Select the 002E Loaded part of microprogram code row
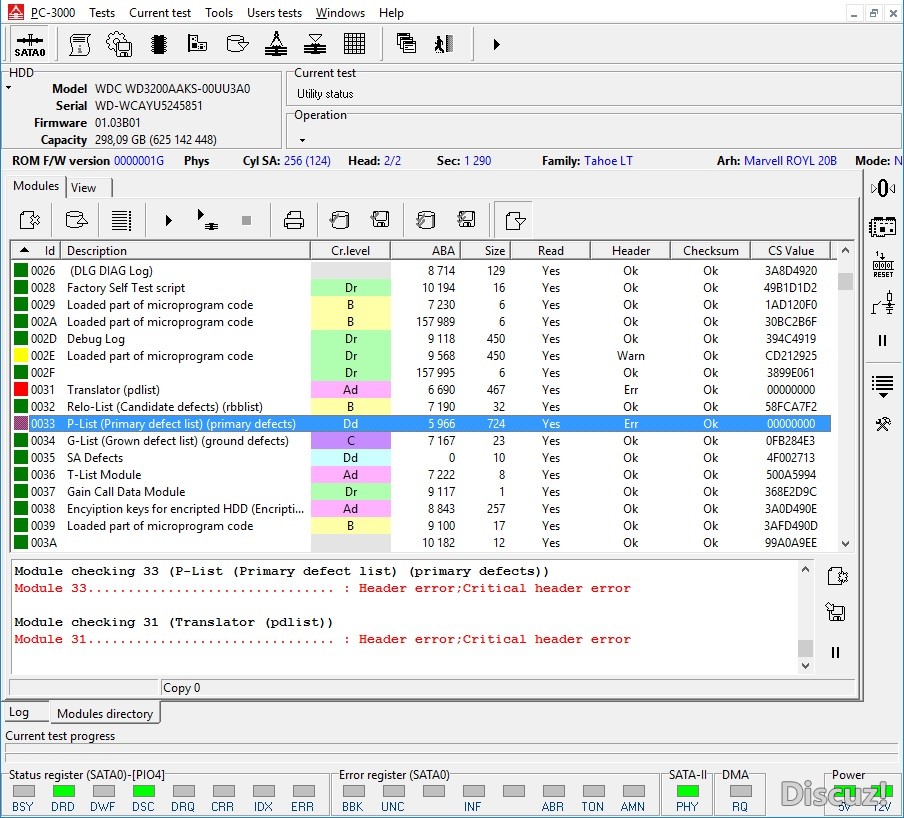 click(421, 356)
